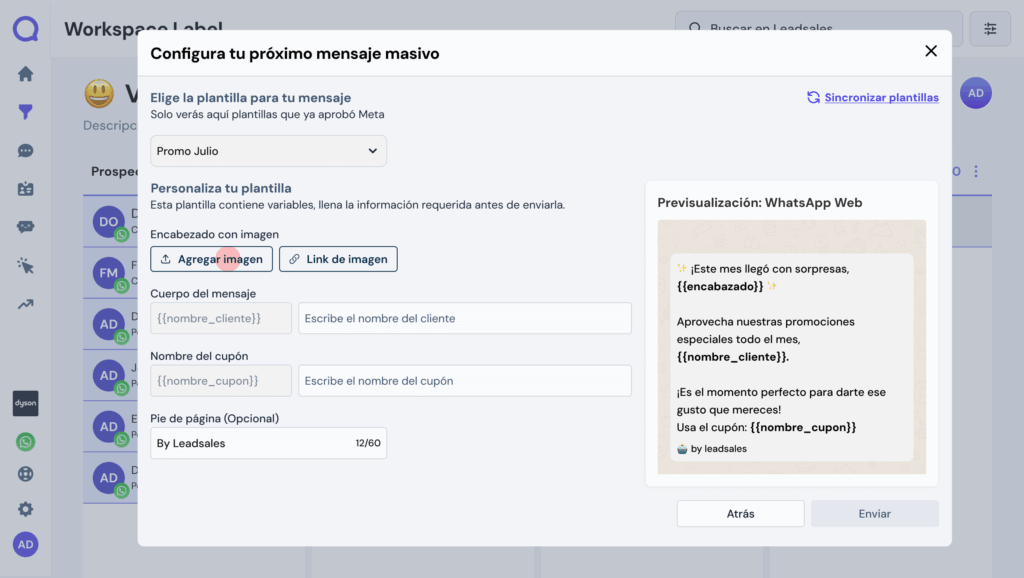
Task: Click the Leadsales logo icon
Action: pos(26,29)
